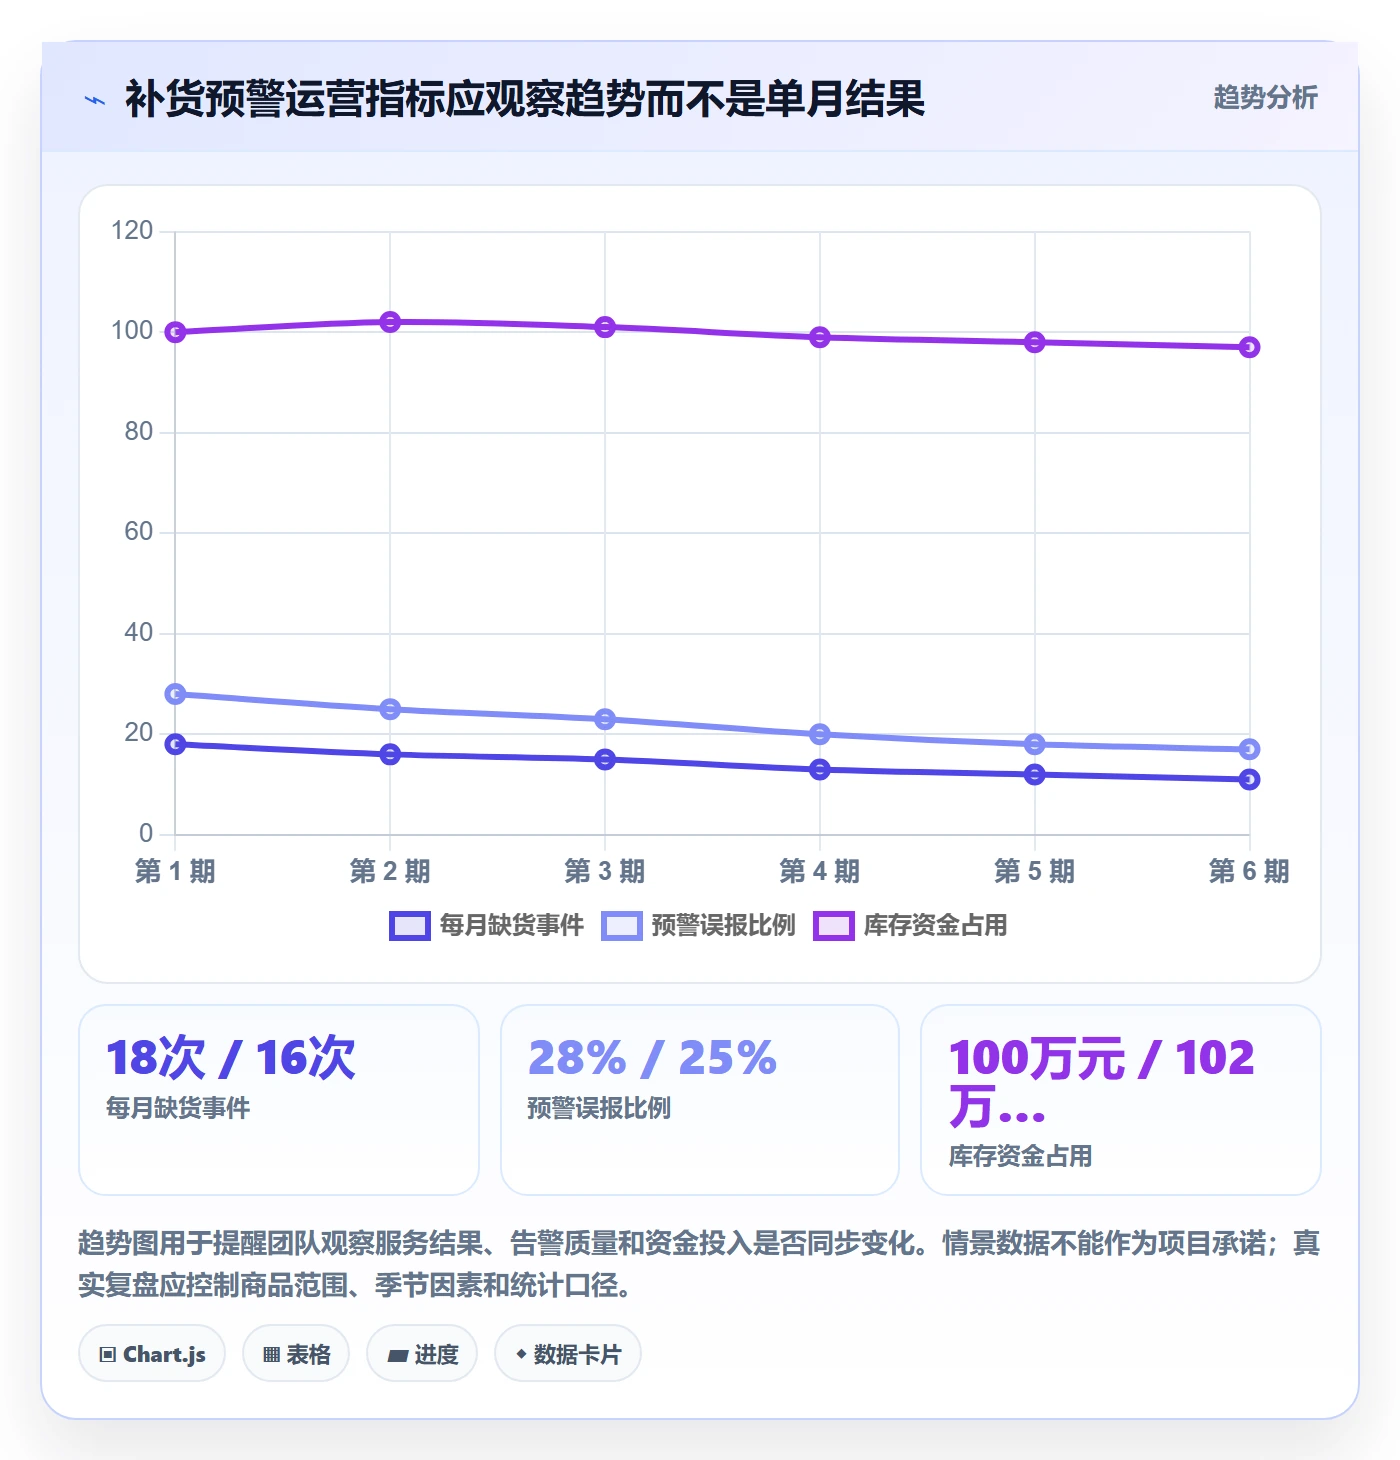This screenshot has width=1400, height=1460.
Task: Click the 预警误报比例 point at 第 3 期
Action: coord(605,719)
